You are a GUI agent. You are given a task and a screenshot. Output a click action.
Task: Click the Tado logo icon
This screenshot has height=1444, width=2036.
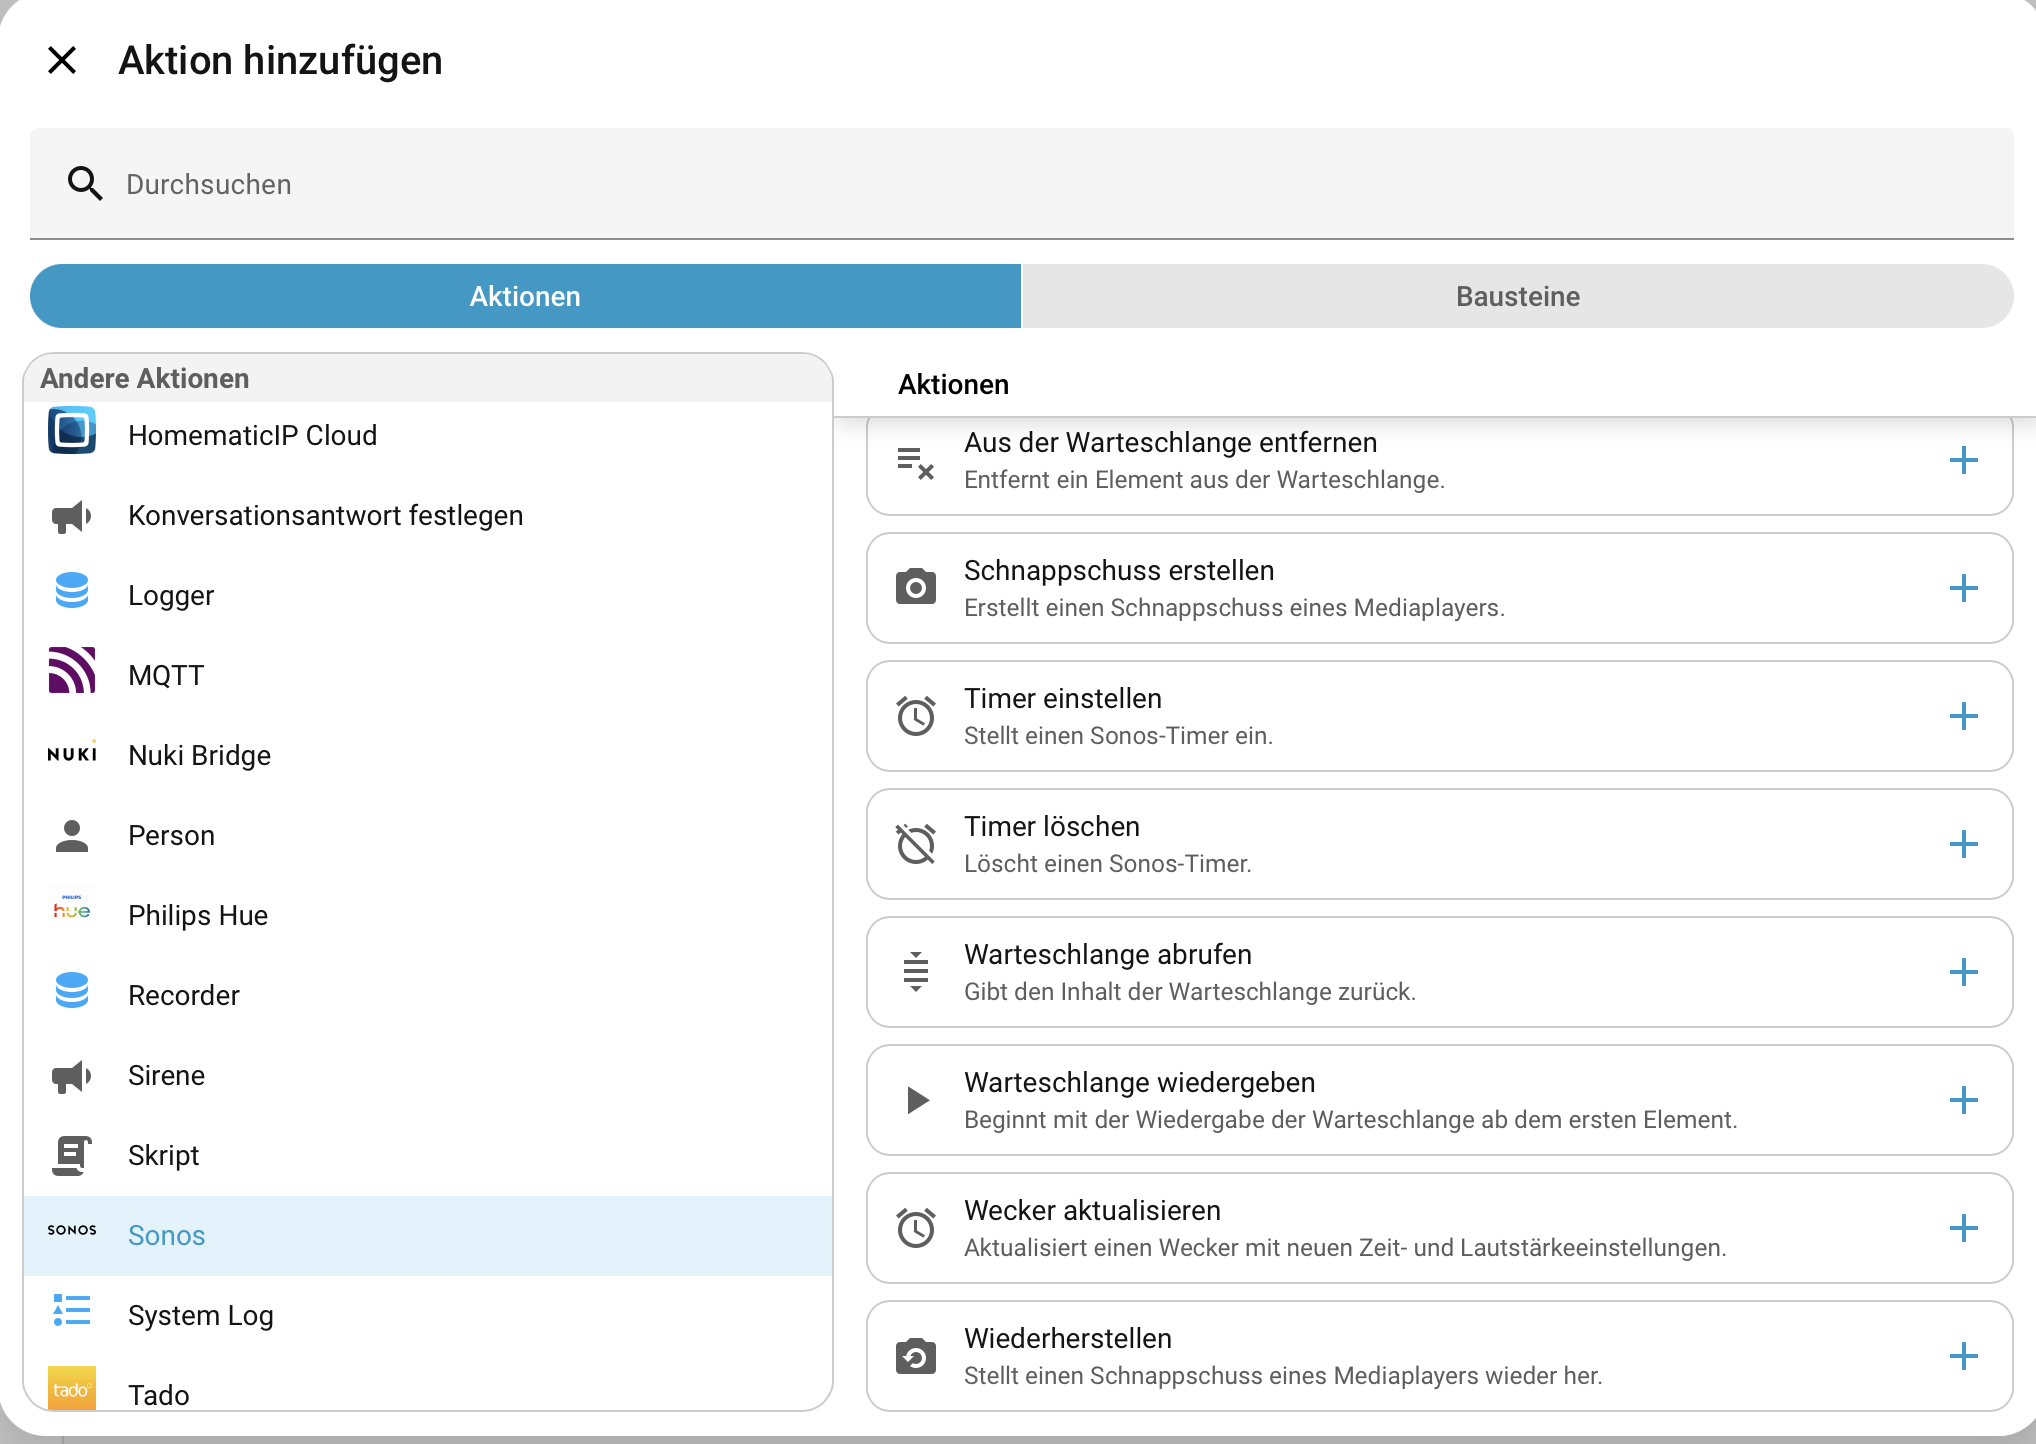click(x=72, y=1389)
